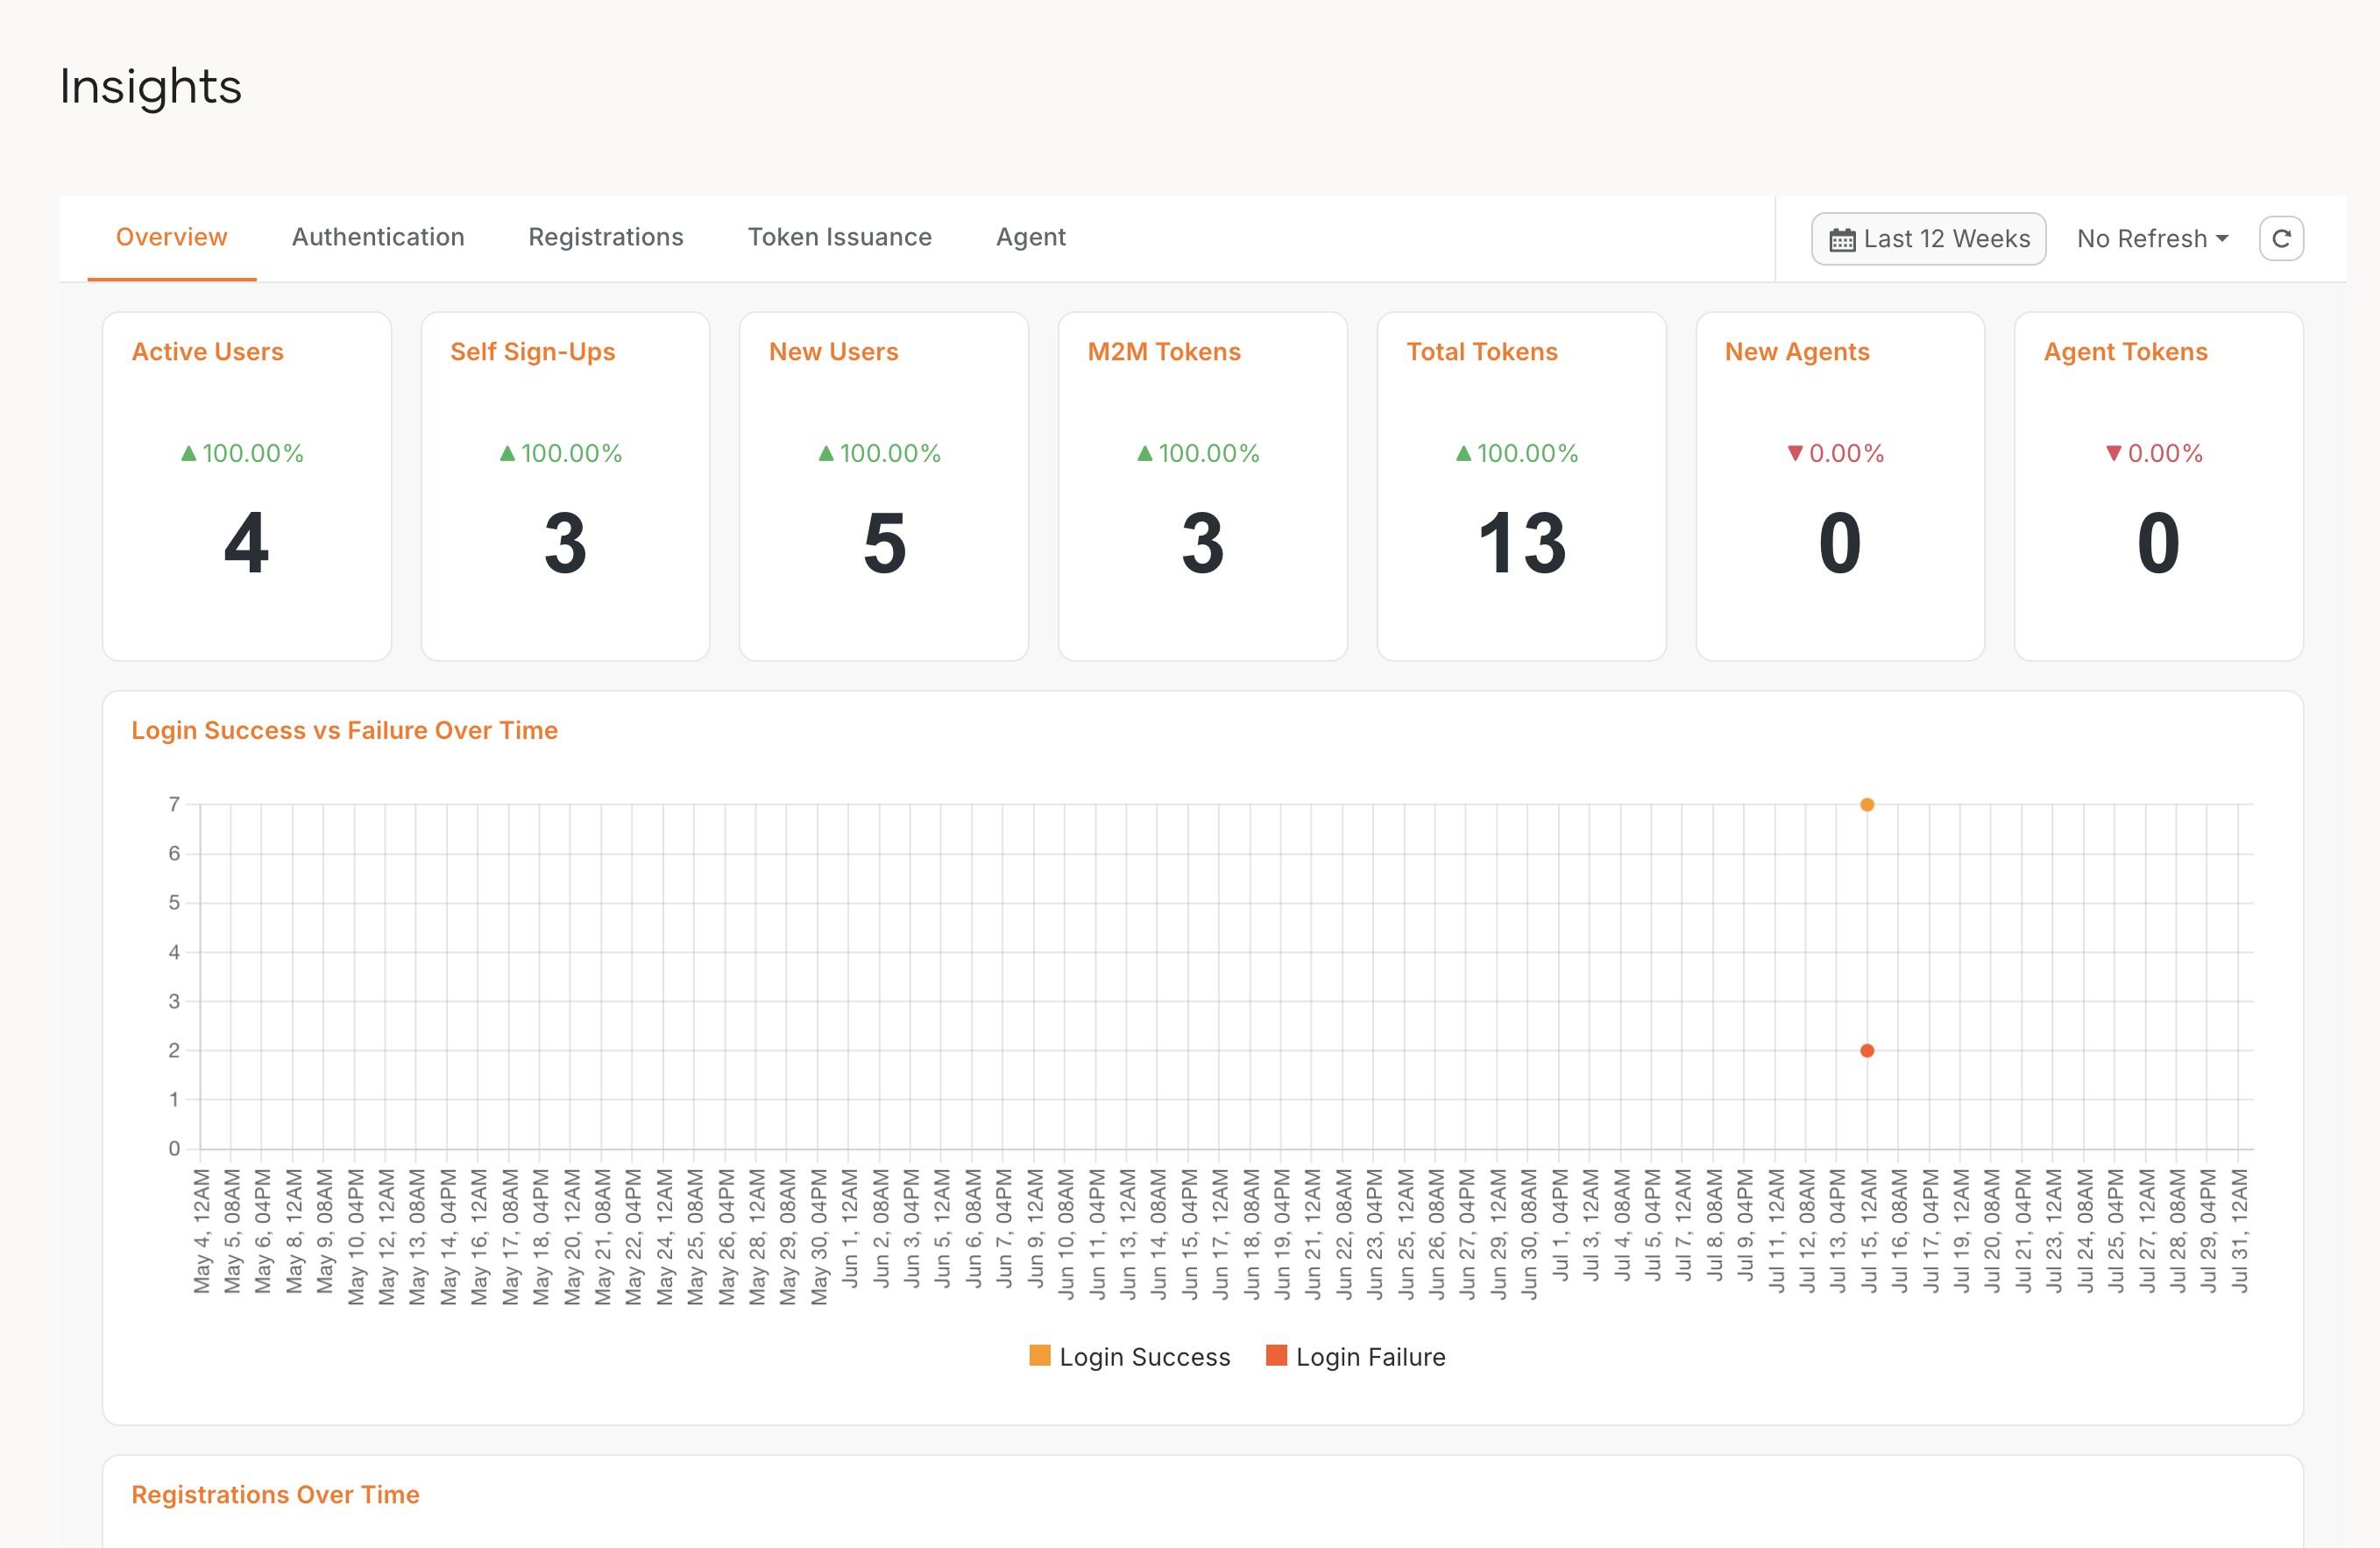
Task: Click the Login Success vs Failure Over Time heading
Action: click(345, 731)
